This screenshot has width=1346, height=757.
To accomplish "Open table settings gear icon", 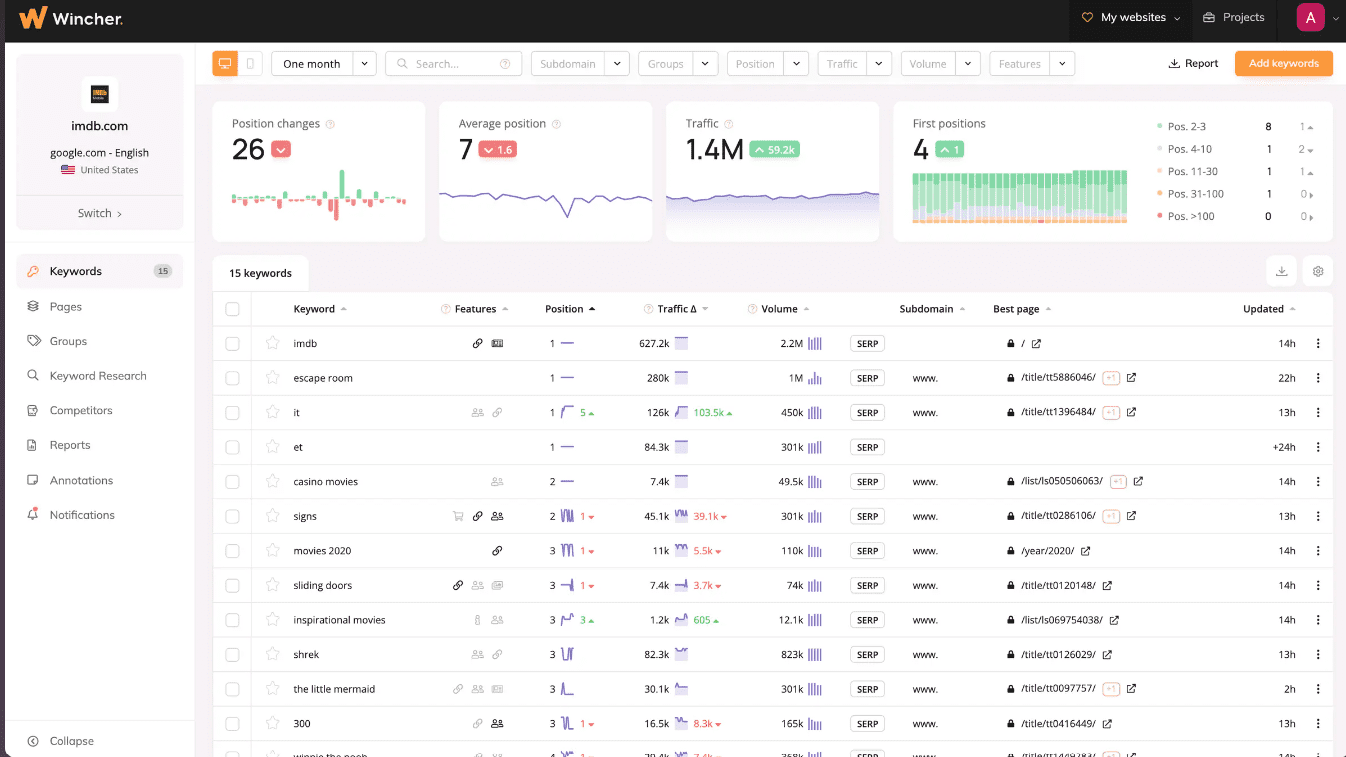I will click(1318, 271).
